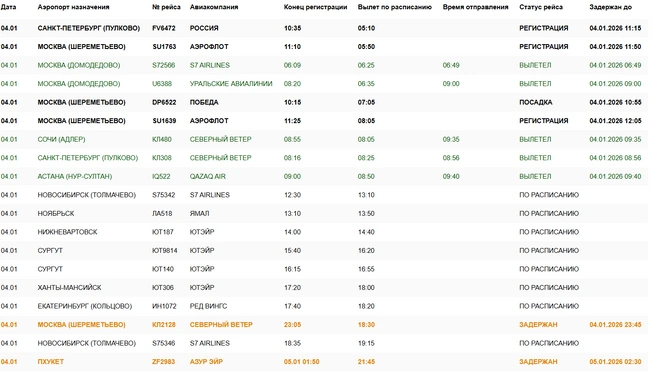Click the 'Статус рейса' column header

coord(541,7)
